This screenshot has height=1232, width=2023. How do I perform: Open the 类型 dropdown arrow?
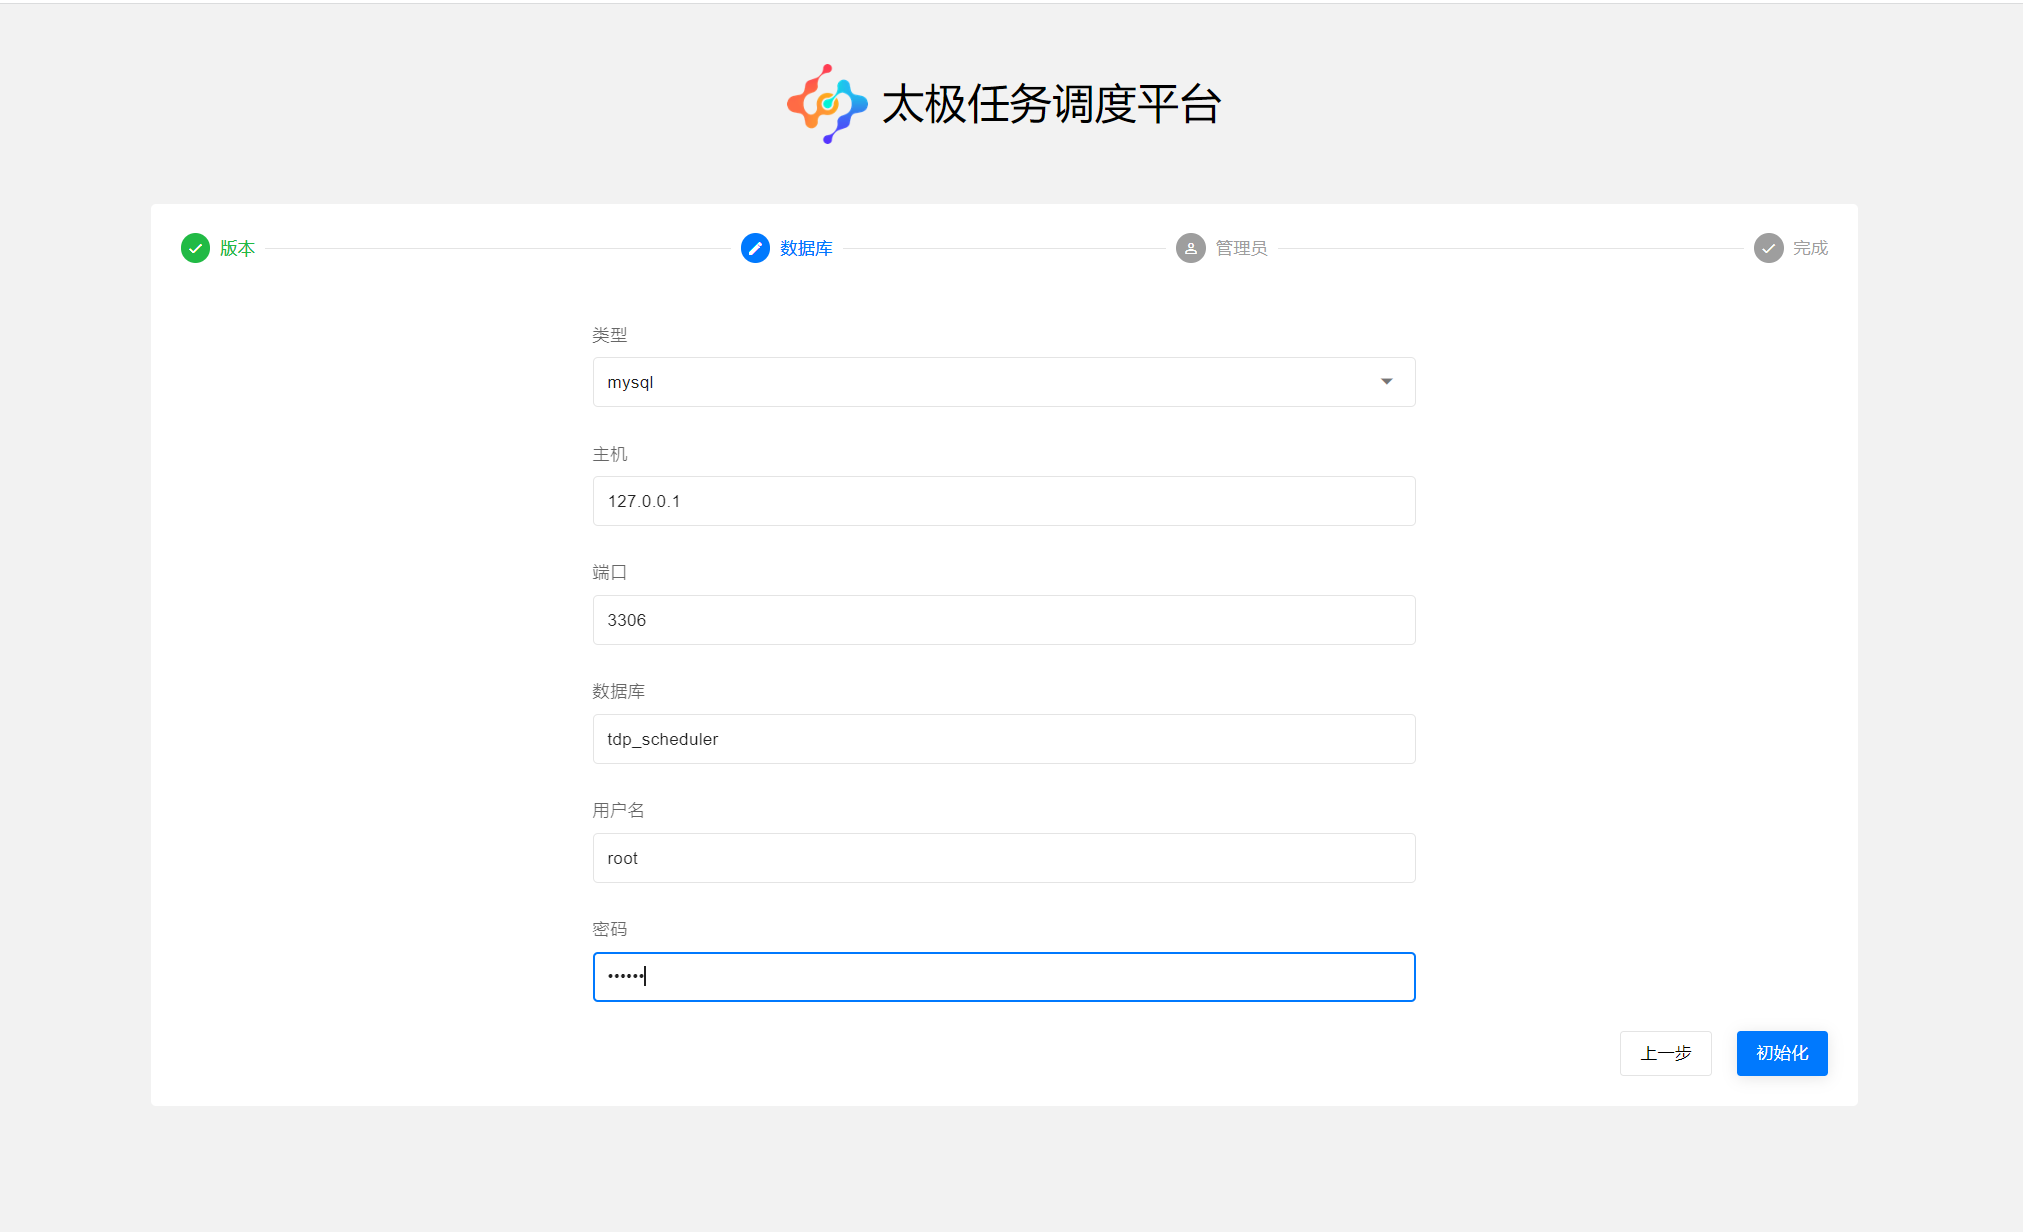[x=1387, y=382]
